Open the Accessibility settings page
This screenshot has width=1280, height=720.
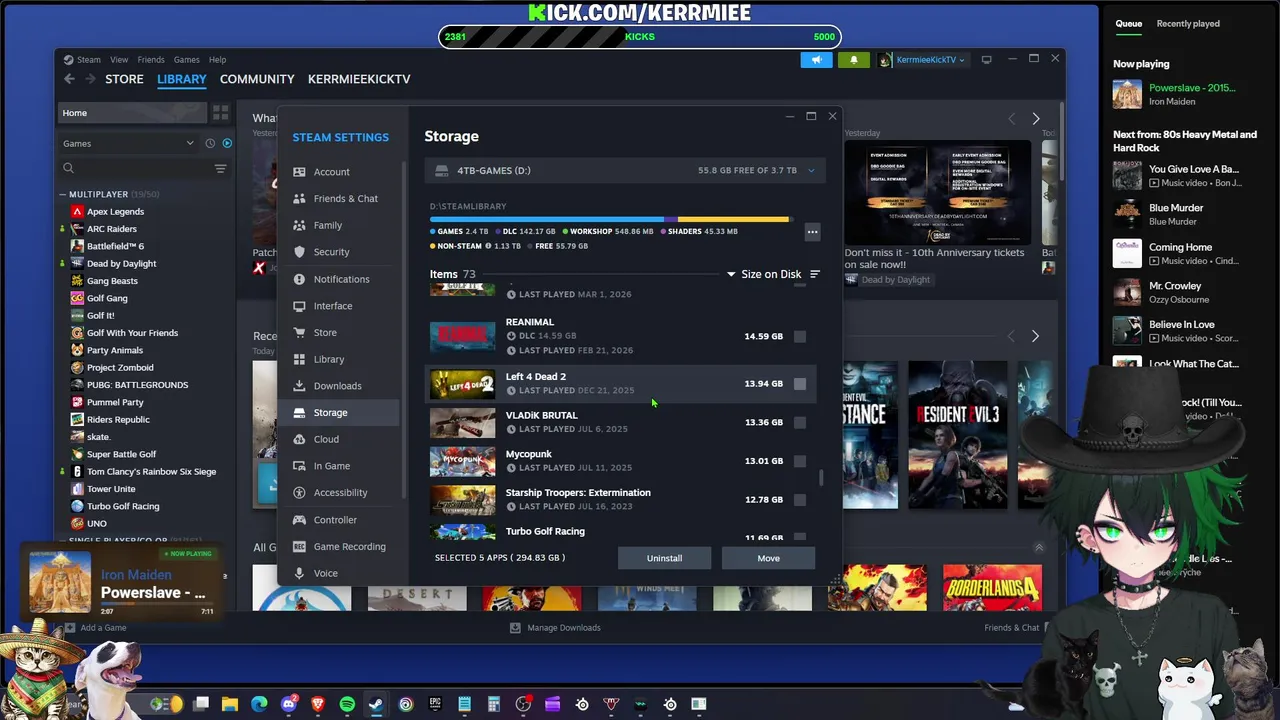tap(342, 493)
